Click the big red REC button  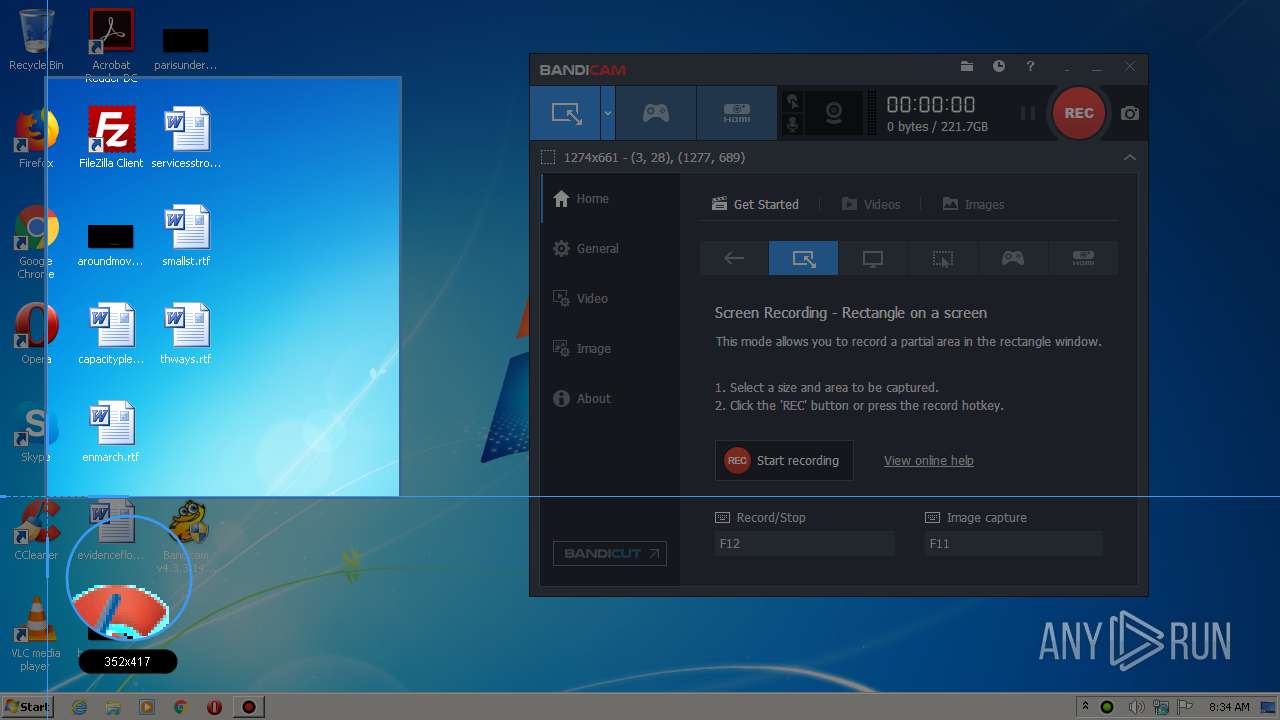[x=1078, y=113]
